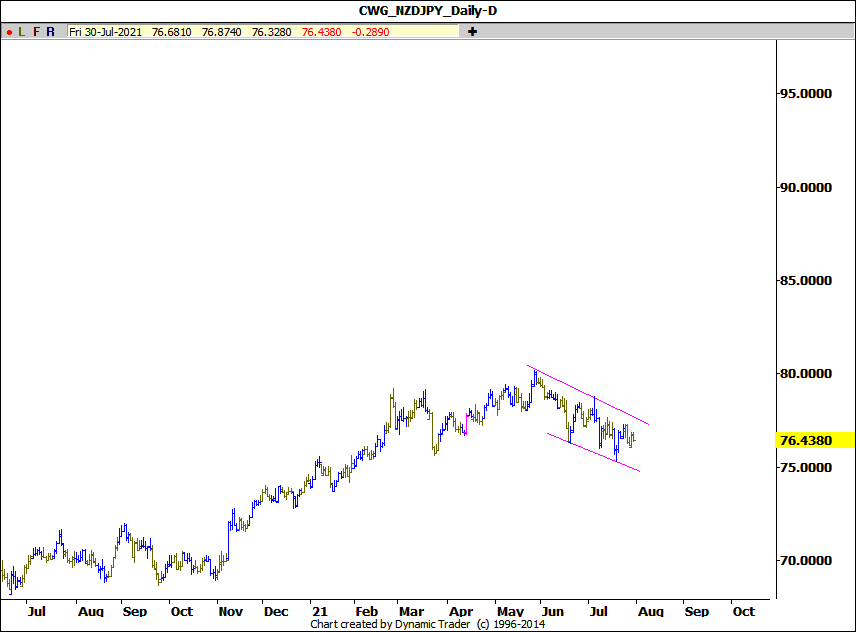The width and height of the screenshot is (856, 632).
Task: Click the Jun label on time axis
Action: point(552,611)
